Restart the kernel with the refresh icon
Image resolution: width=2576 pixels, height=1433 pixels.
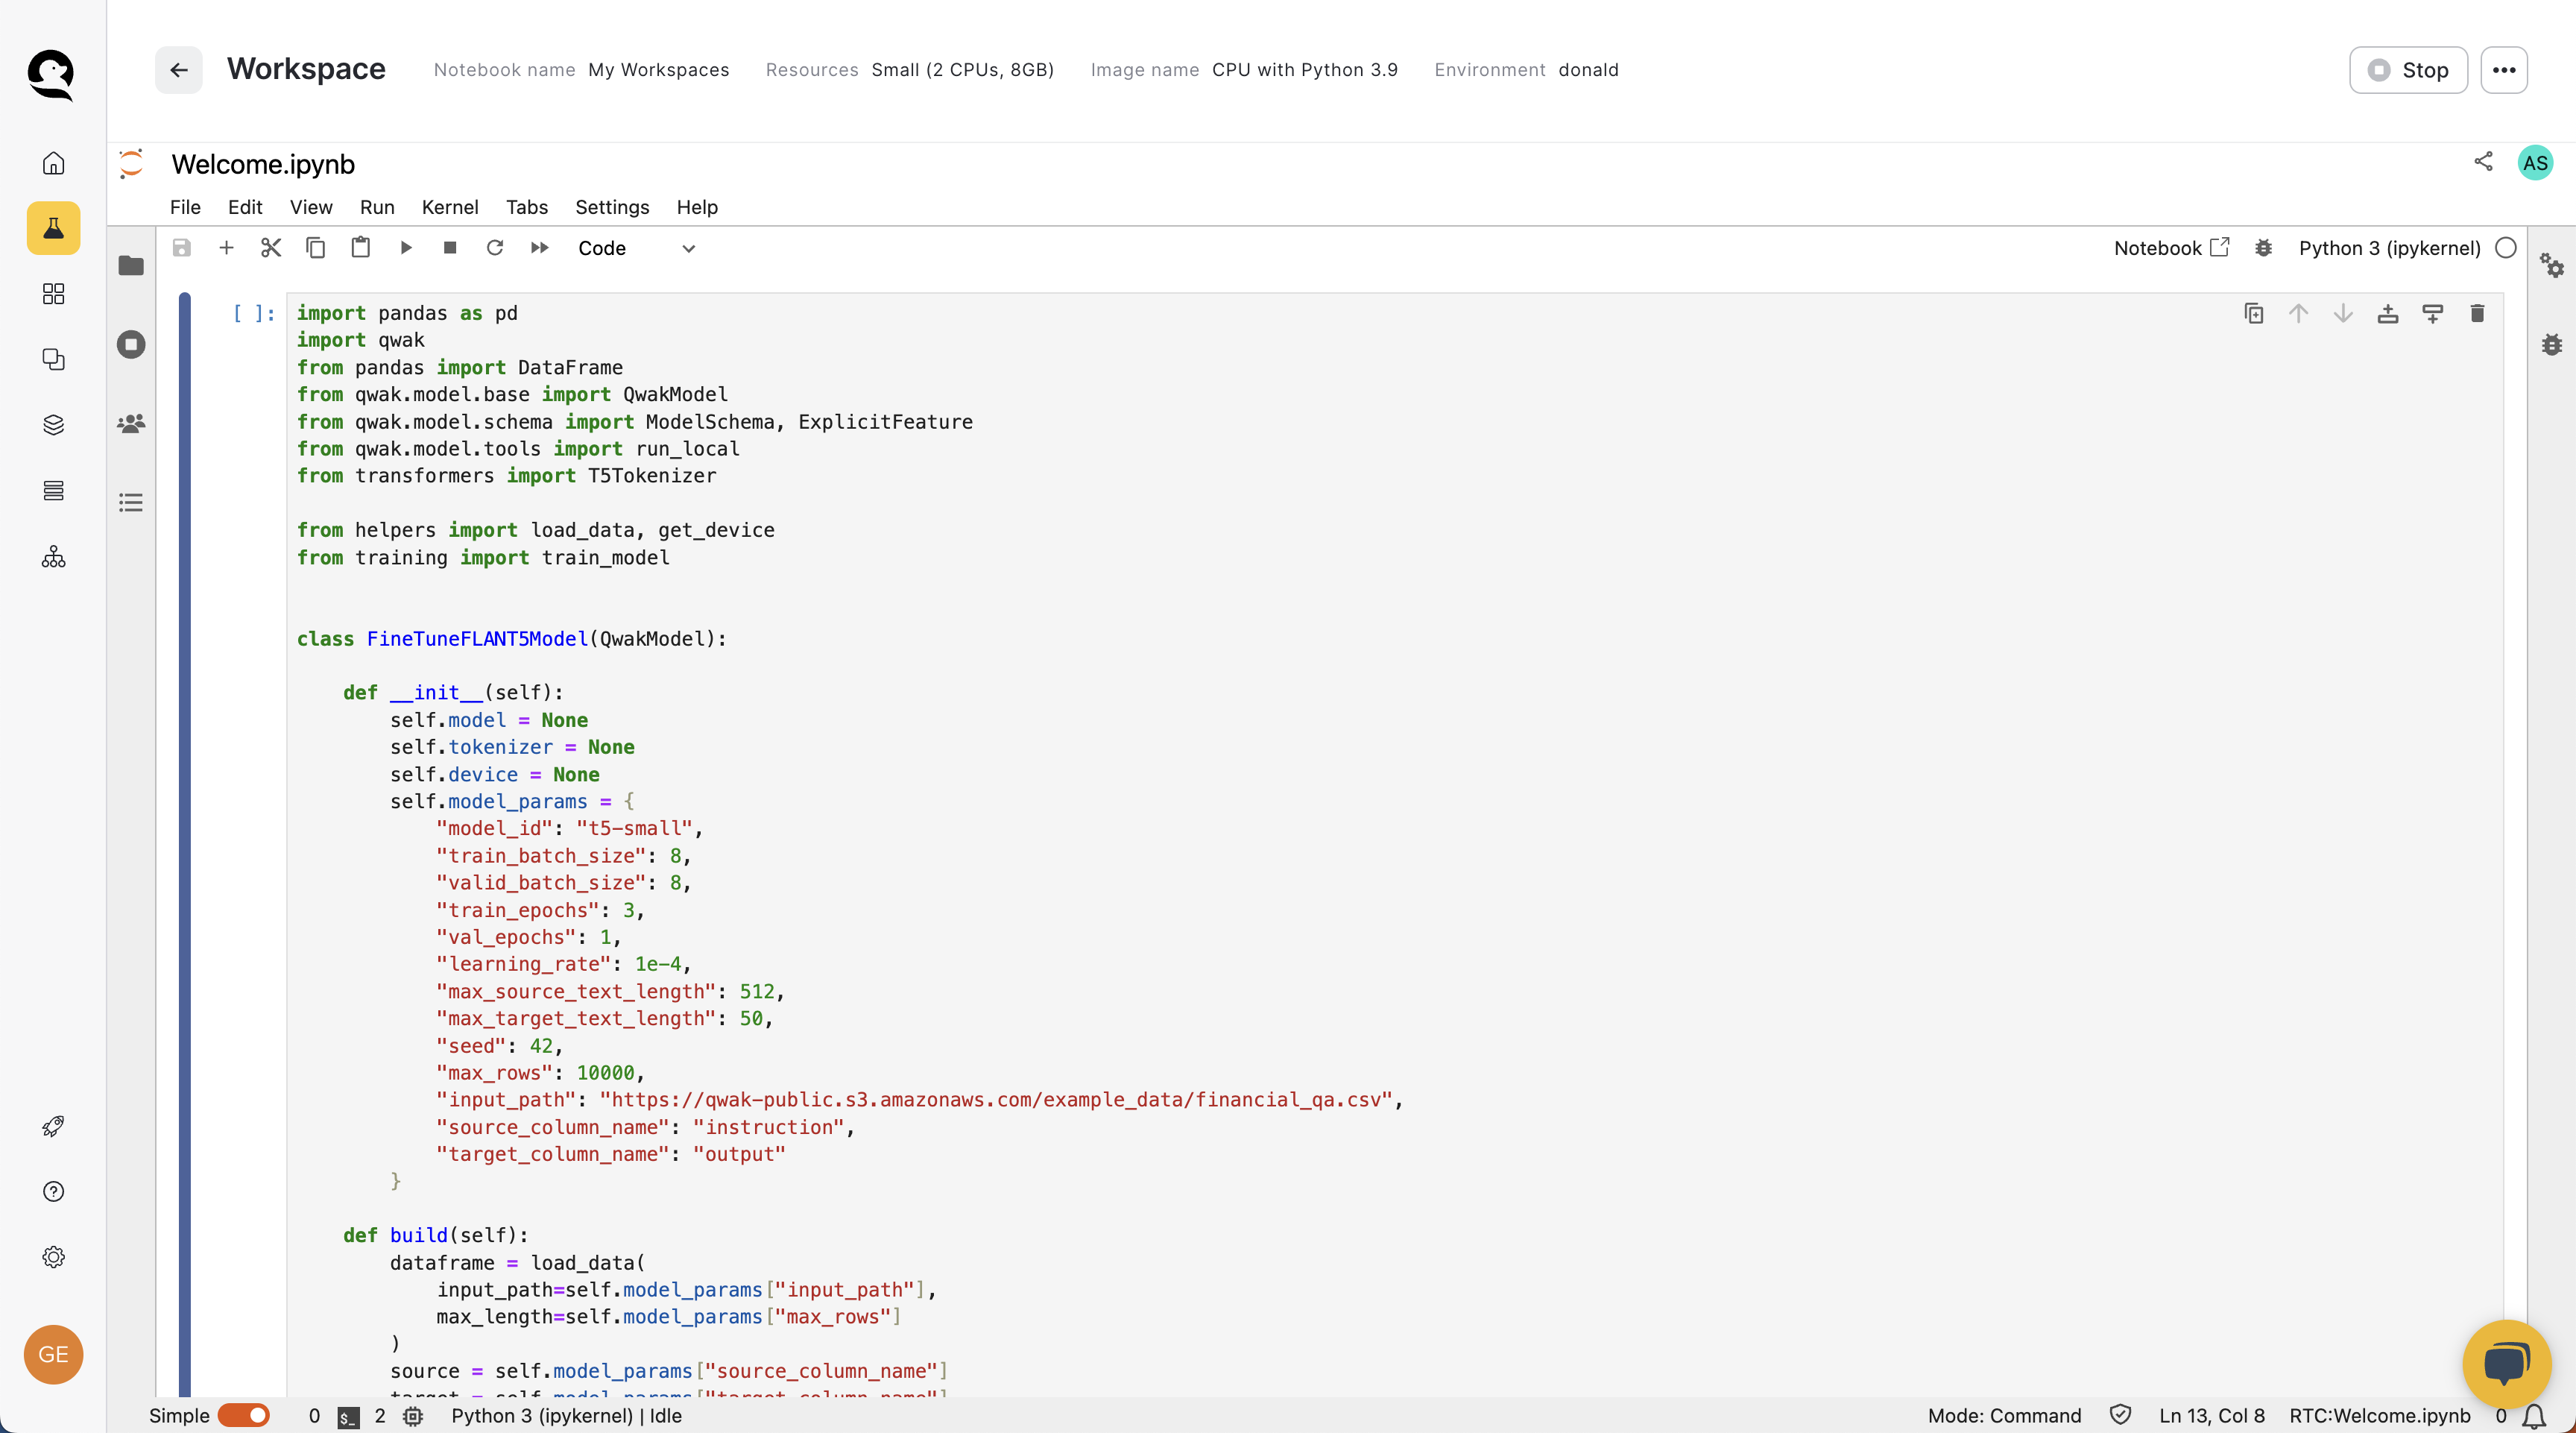(x=495, y=248)
